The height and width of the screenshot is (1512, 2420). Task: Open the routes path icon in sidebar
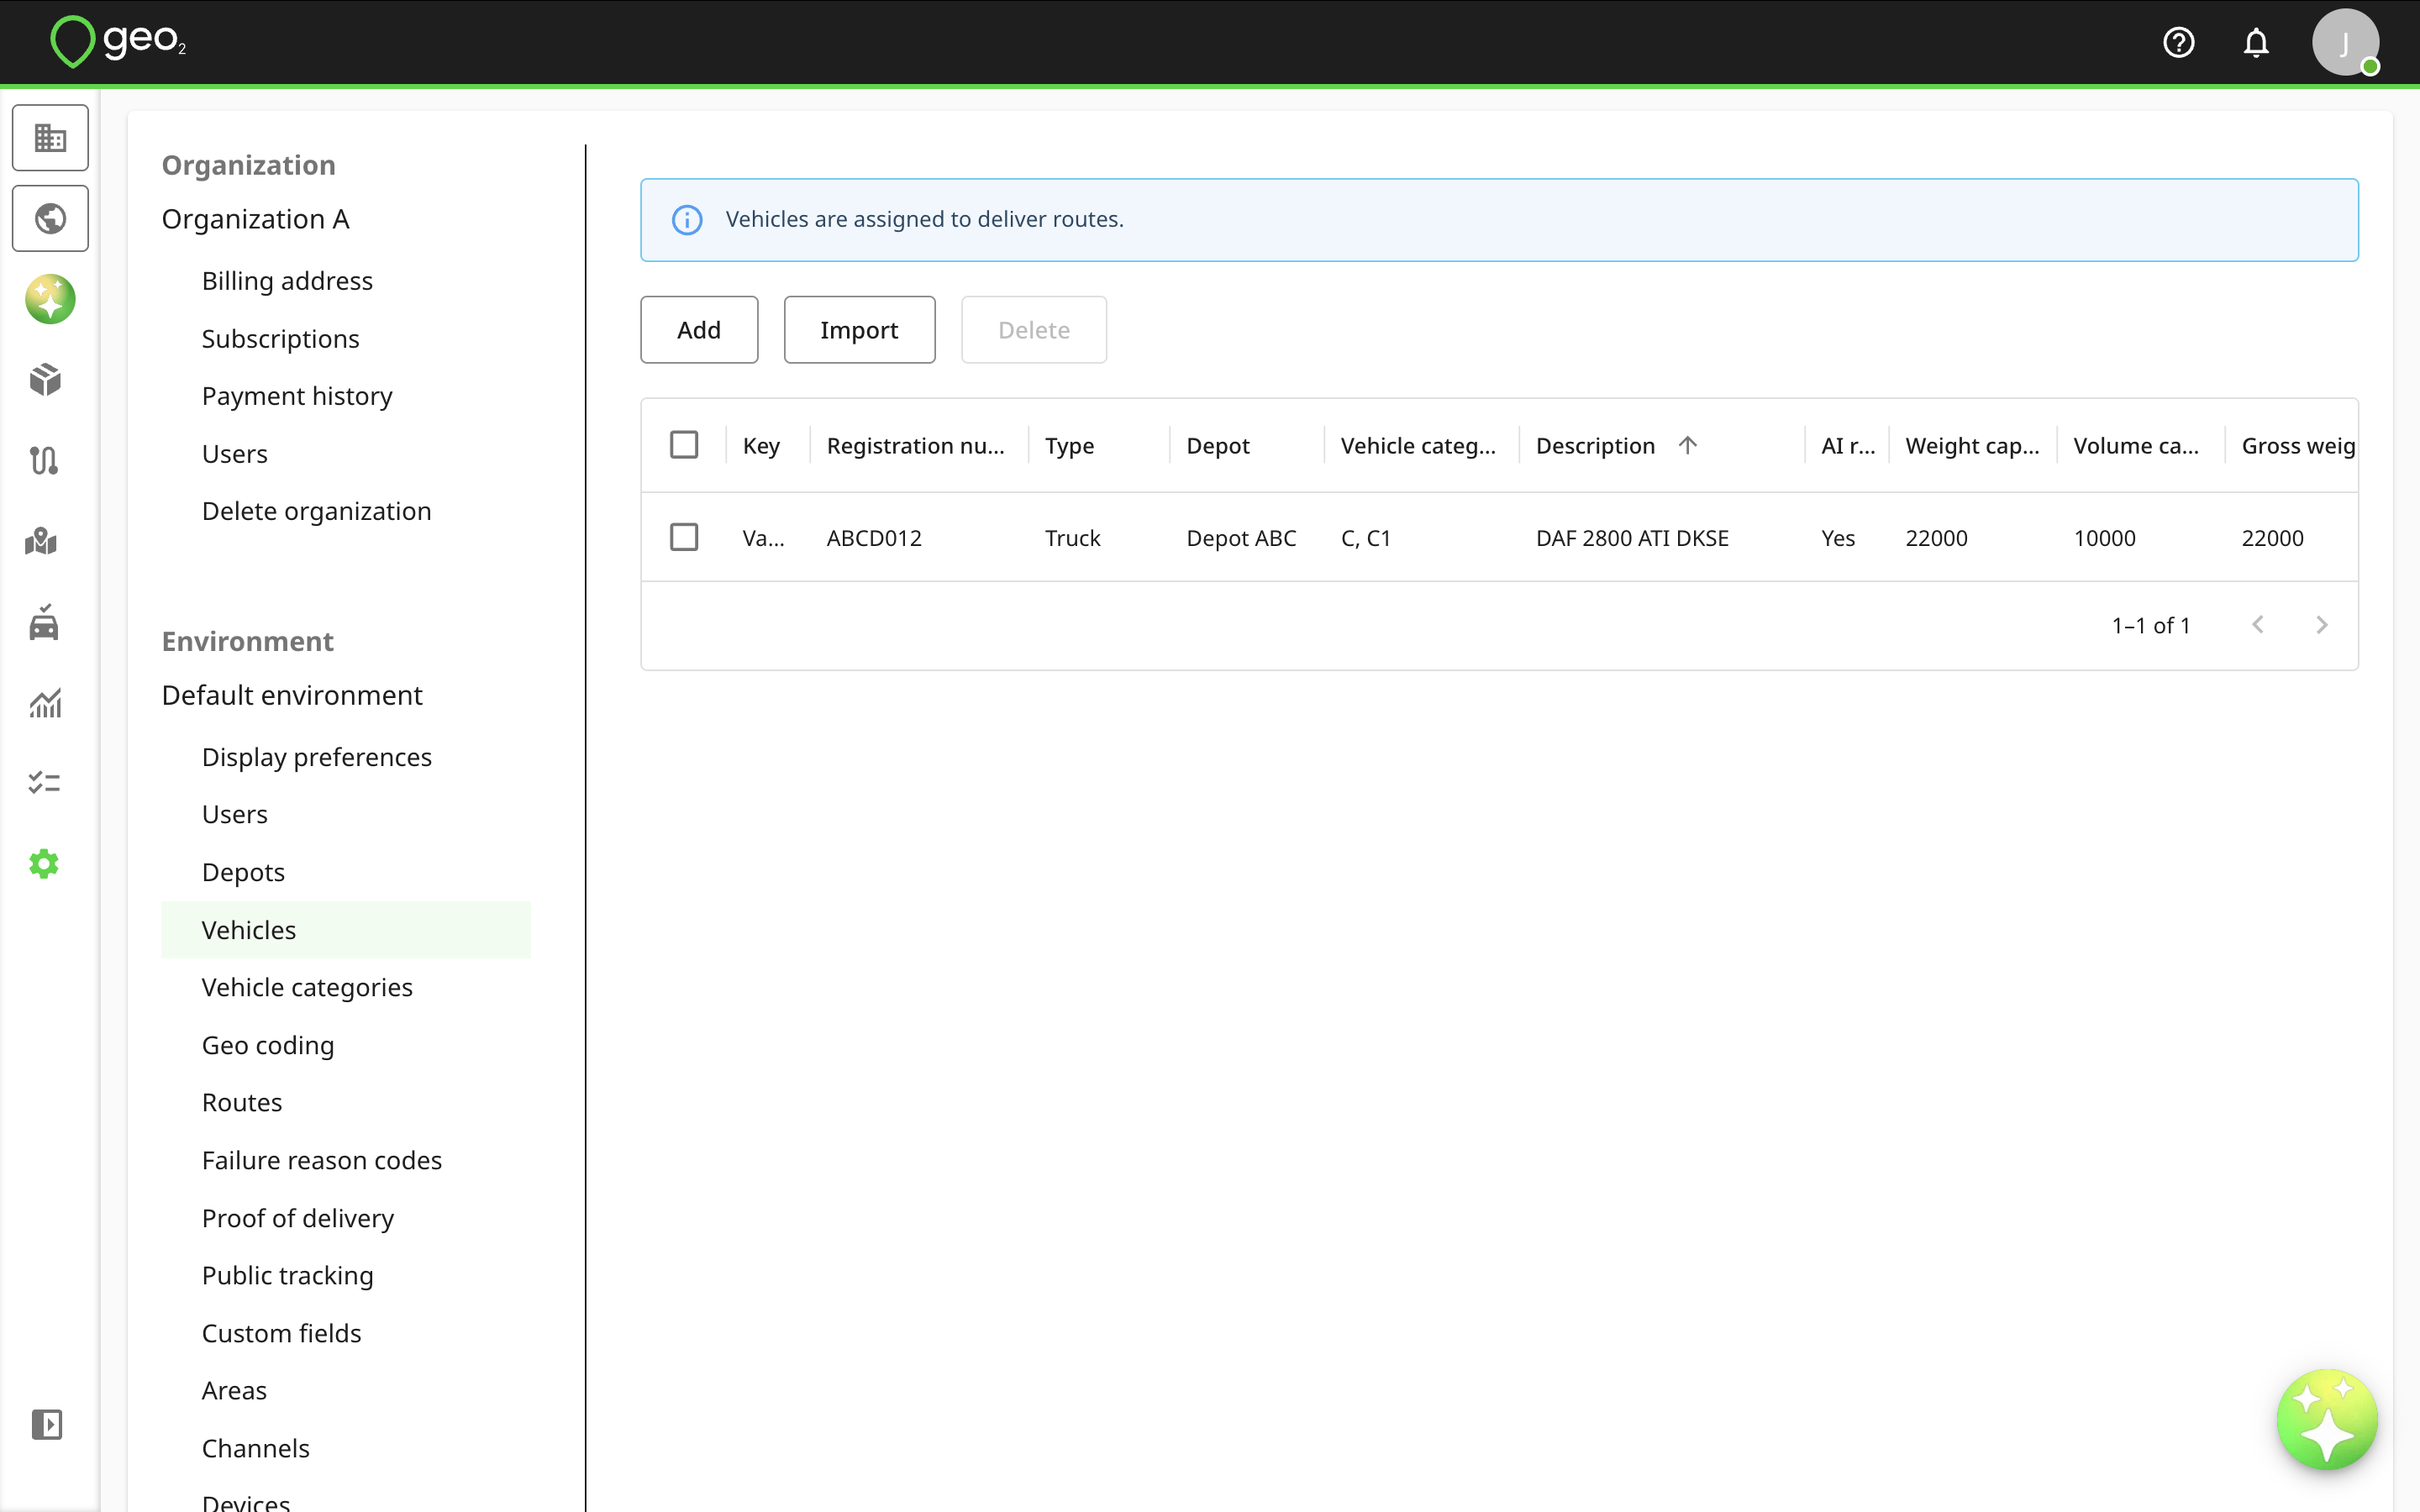tap(45, 461)
